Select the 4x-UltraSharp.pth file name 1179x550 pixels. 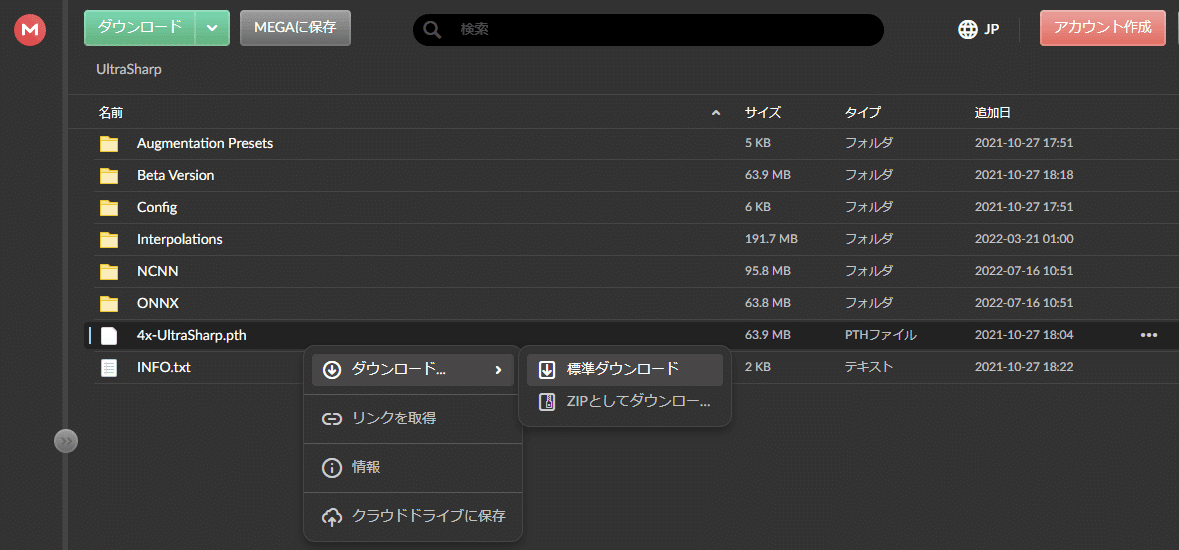192,336
